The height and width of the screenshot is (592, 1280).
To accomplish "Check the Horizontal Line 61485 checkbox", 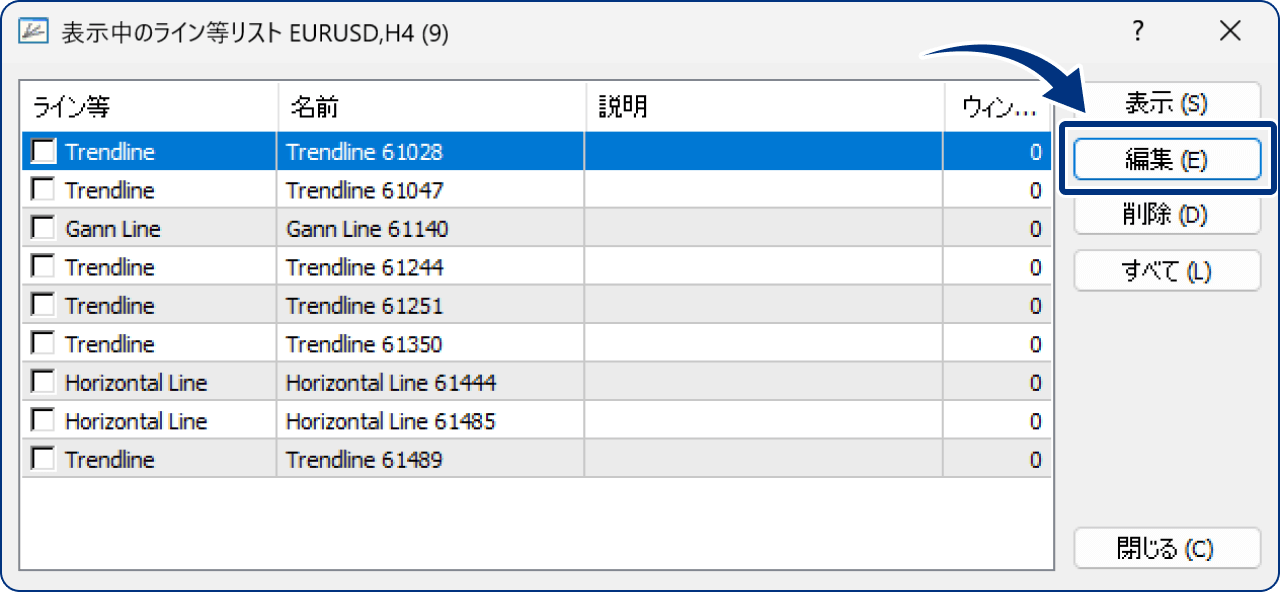I will point(44,421).
